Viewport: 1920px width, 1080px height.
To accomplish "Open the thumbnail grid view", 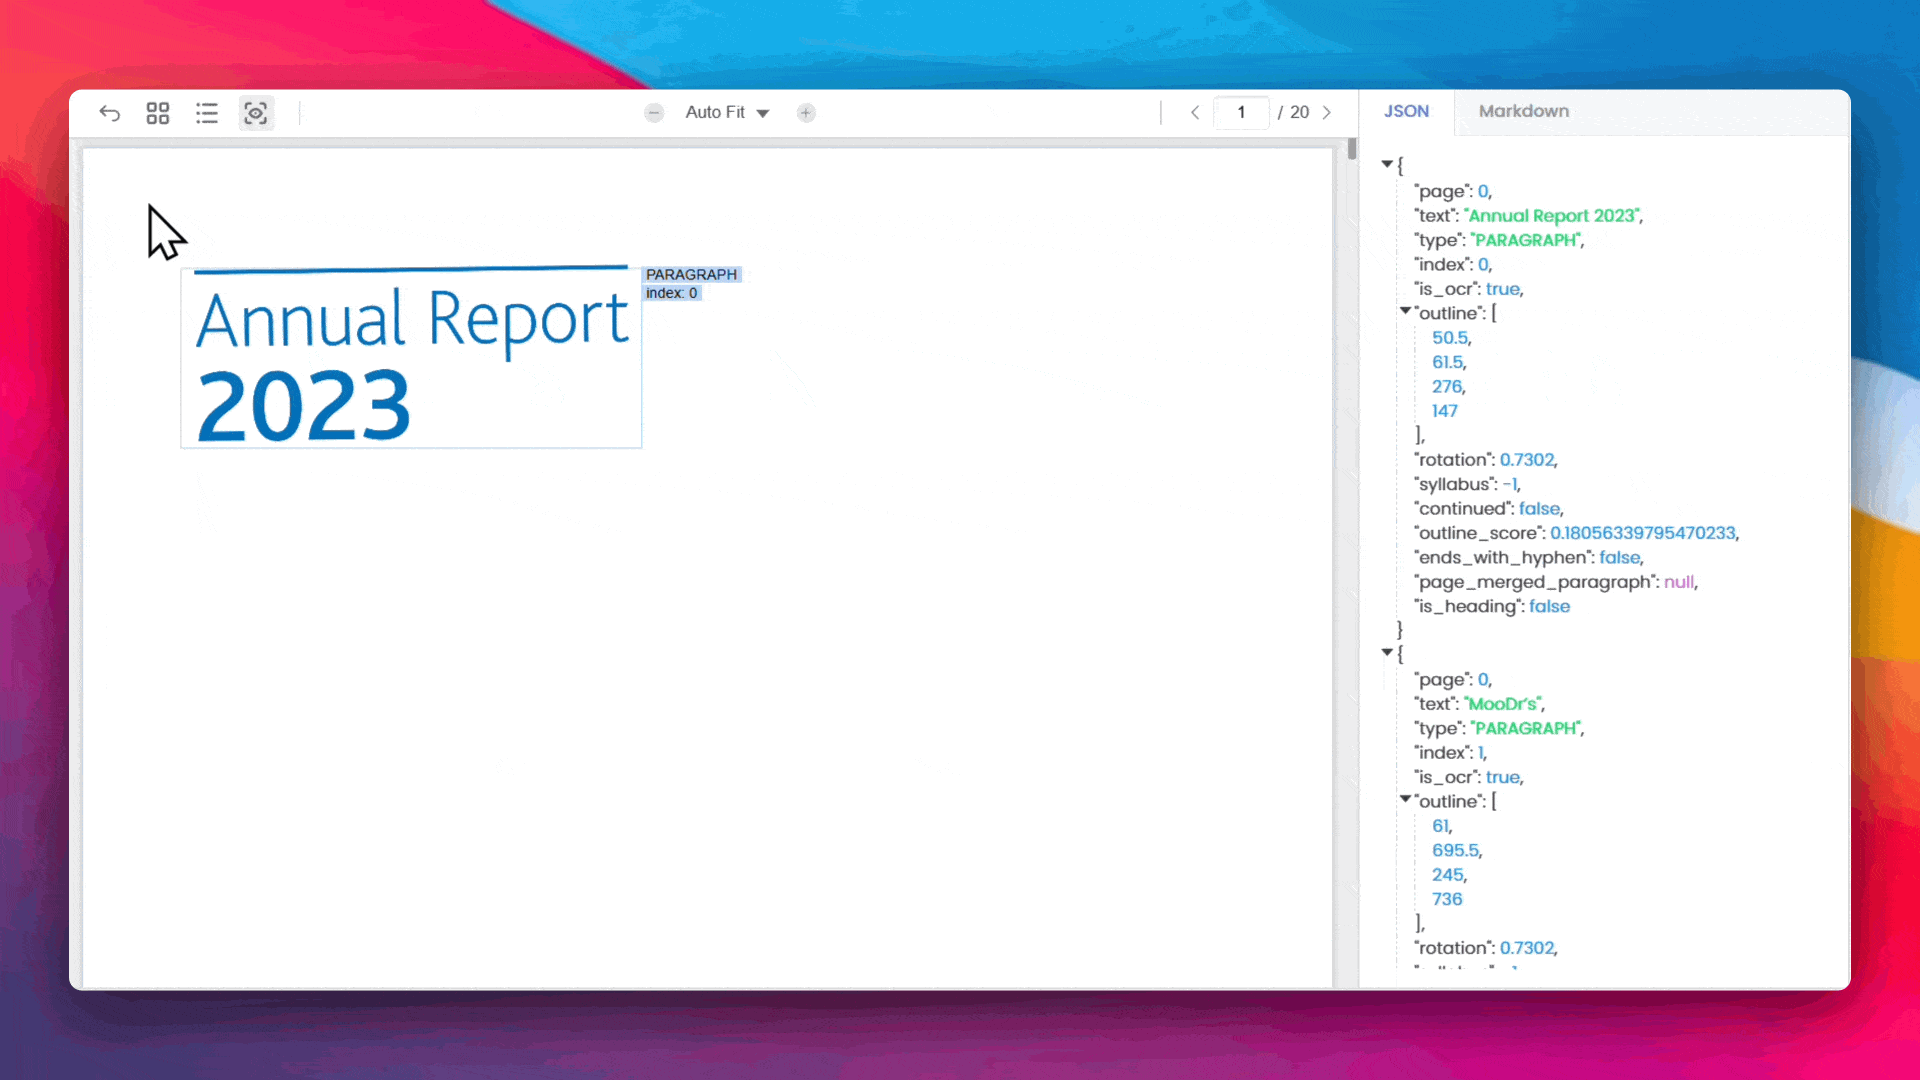I will (158, 113).
